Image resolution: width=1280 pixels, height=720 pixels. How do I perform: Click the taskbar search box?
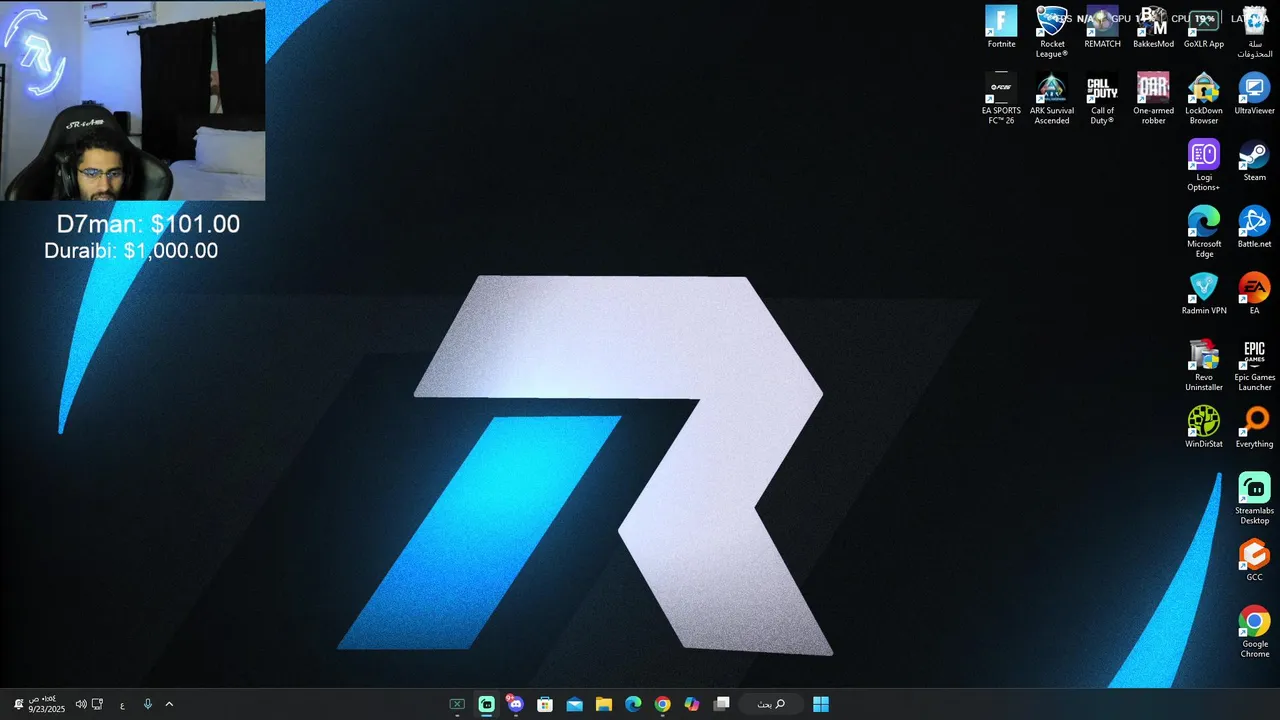pos(771,704)
